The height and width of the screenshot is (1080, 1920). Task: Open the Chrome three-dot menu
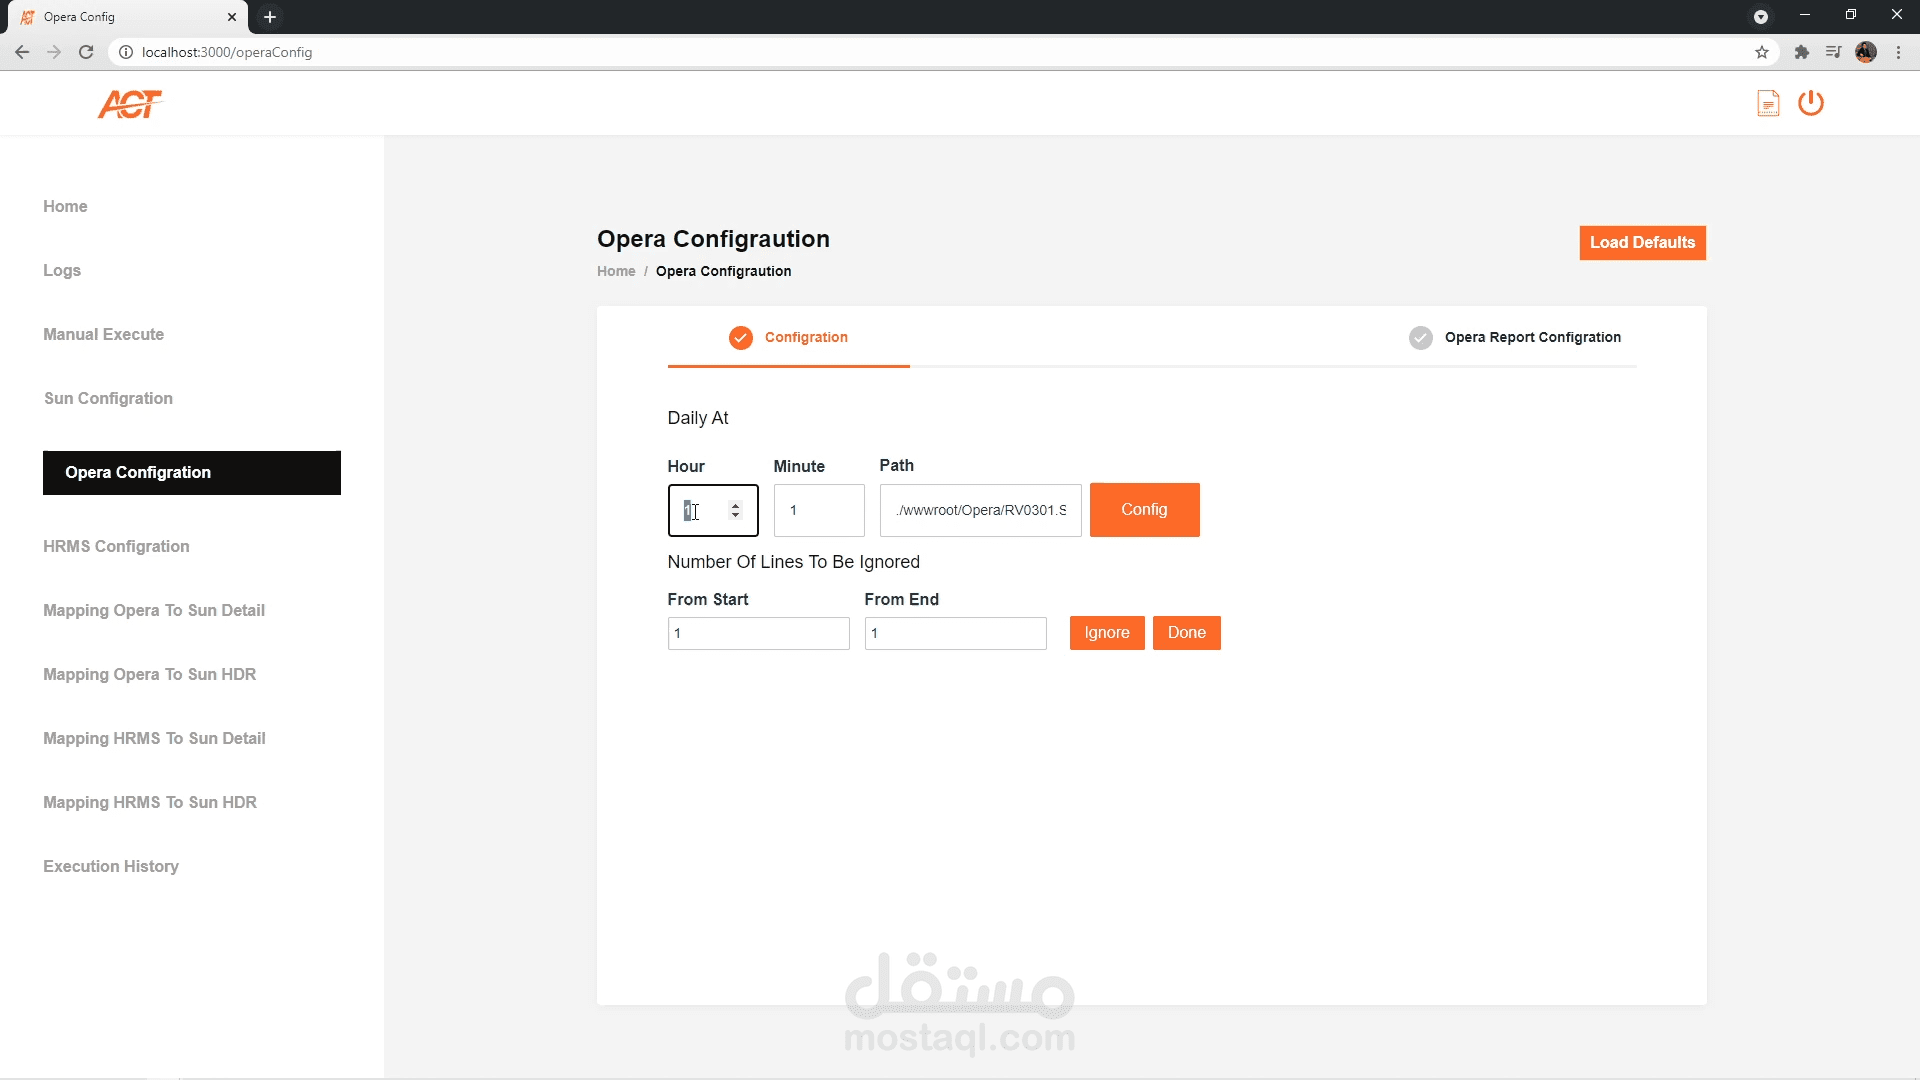point(1898,52)
